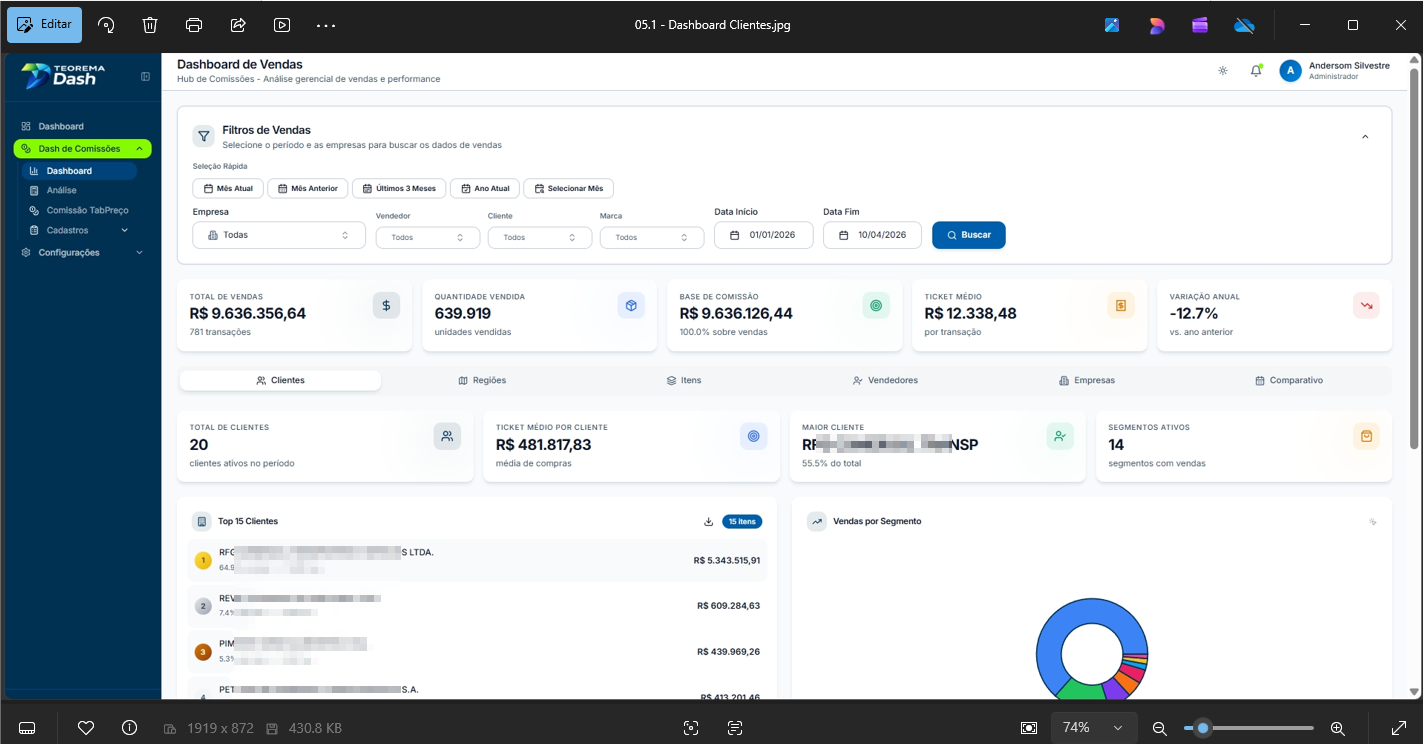Open Comissão TabPreço in the sidebar
The height and width of the screenshot is (744, 1423).
[x=87, y=210]
